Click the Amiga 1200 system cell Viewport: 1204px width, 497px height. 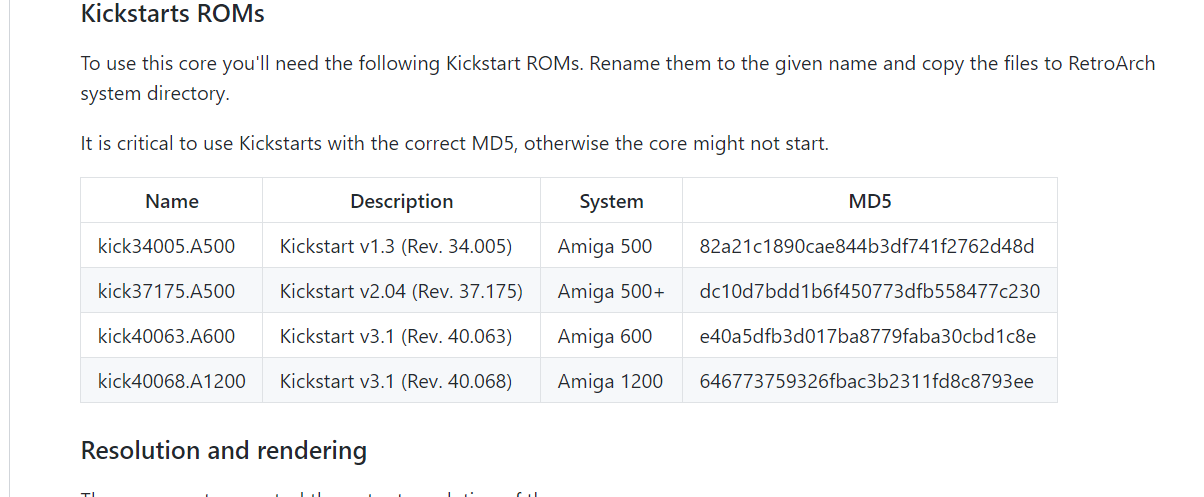tap(612, 381)
